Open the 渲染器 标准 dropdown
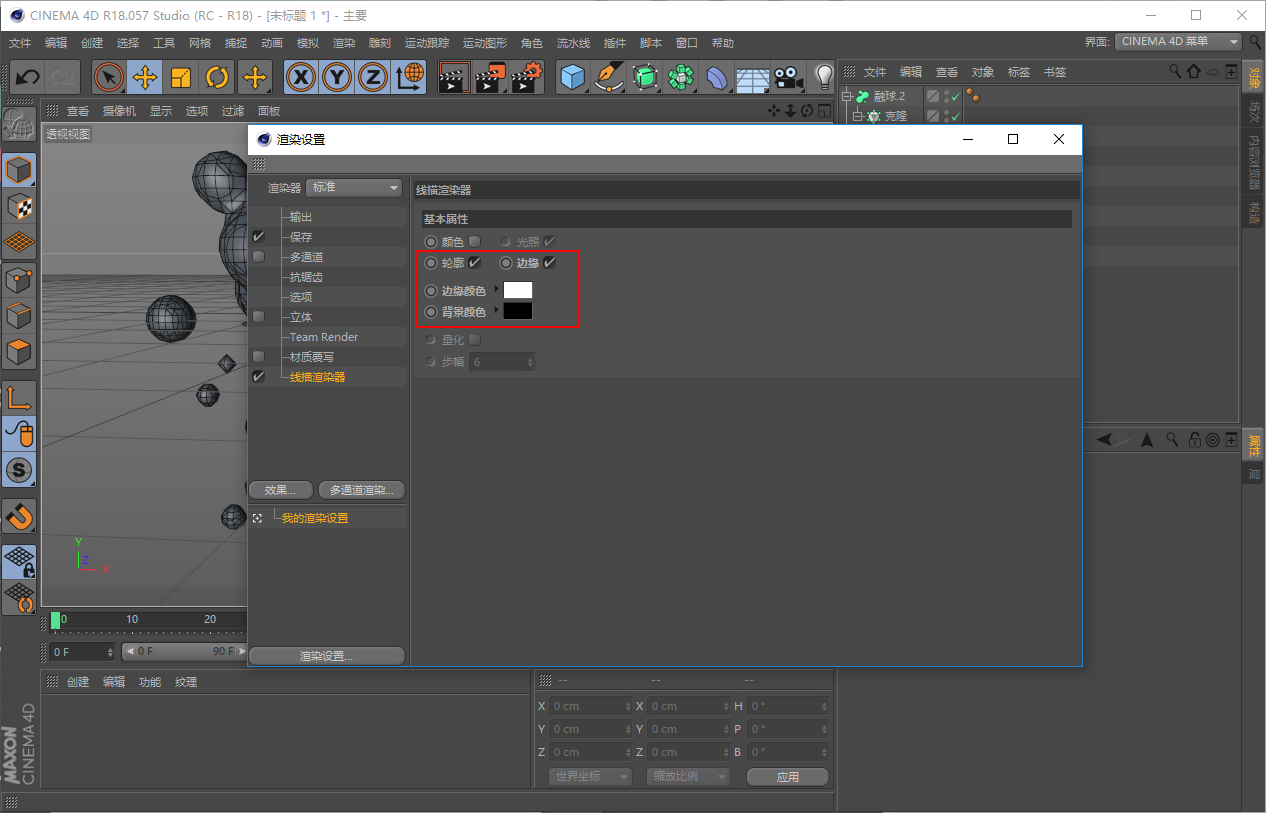This screenshot has height=813, width=1266. (354, 187)
